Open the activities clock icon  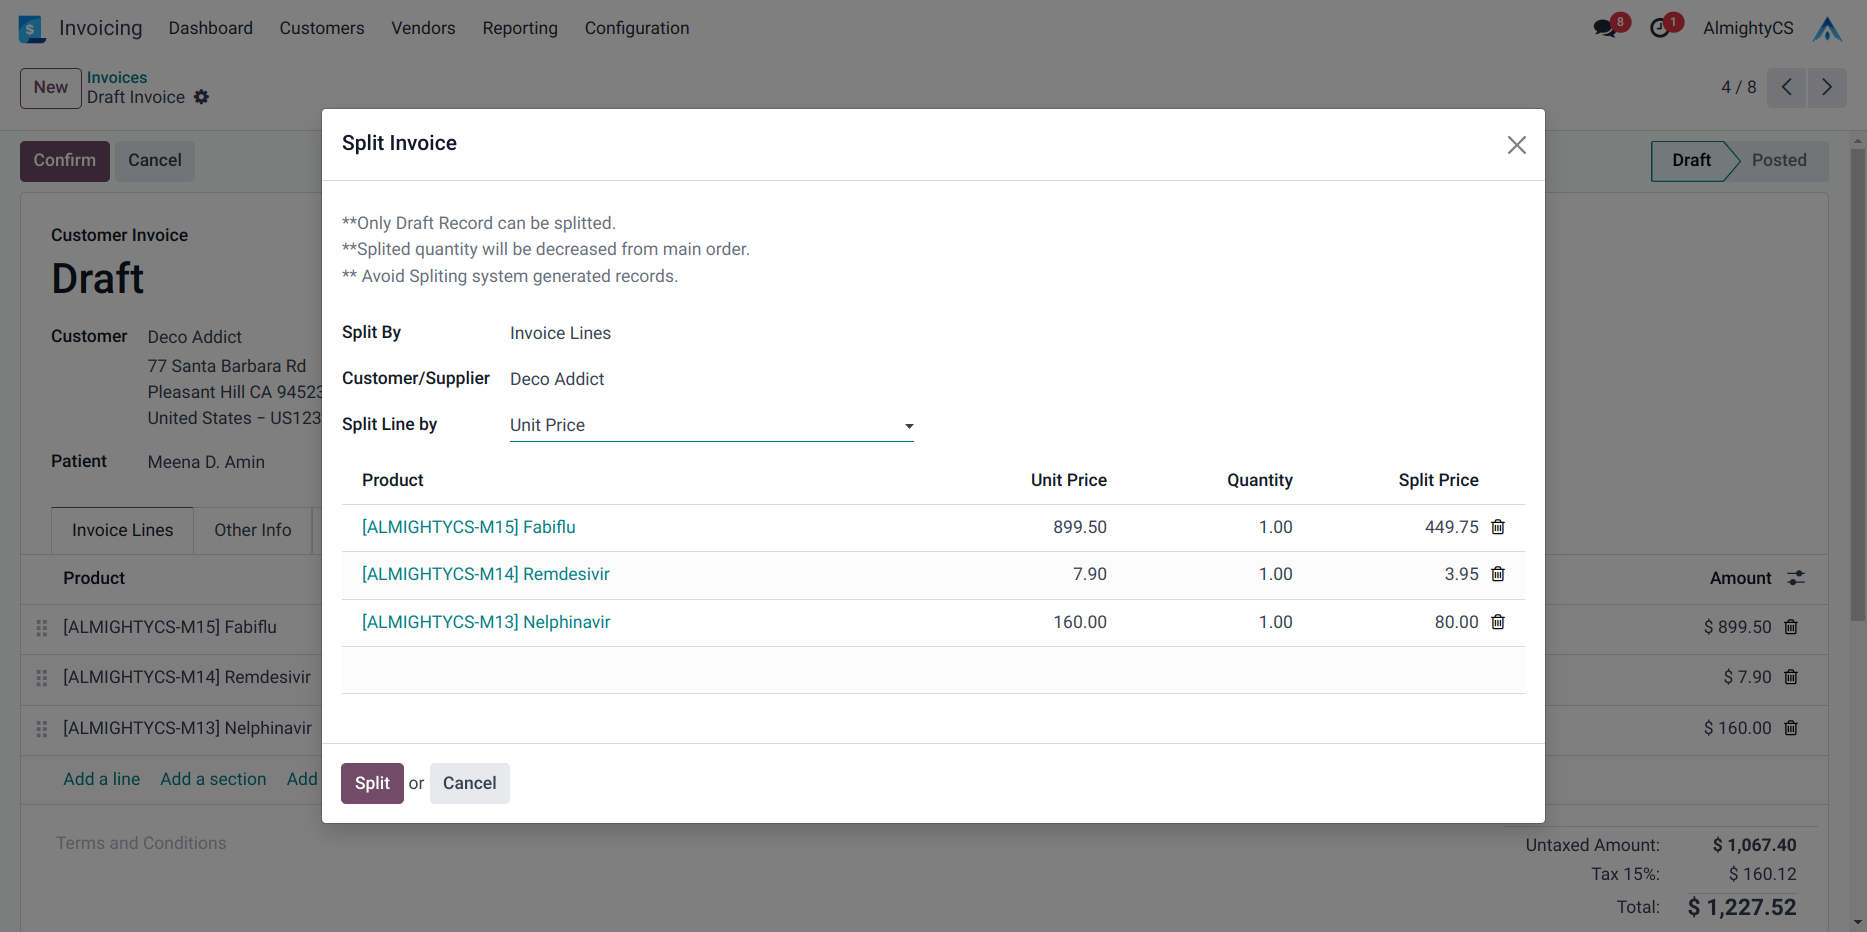tap(1660, 28)
